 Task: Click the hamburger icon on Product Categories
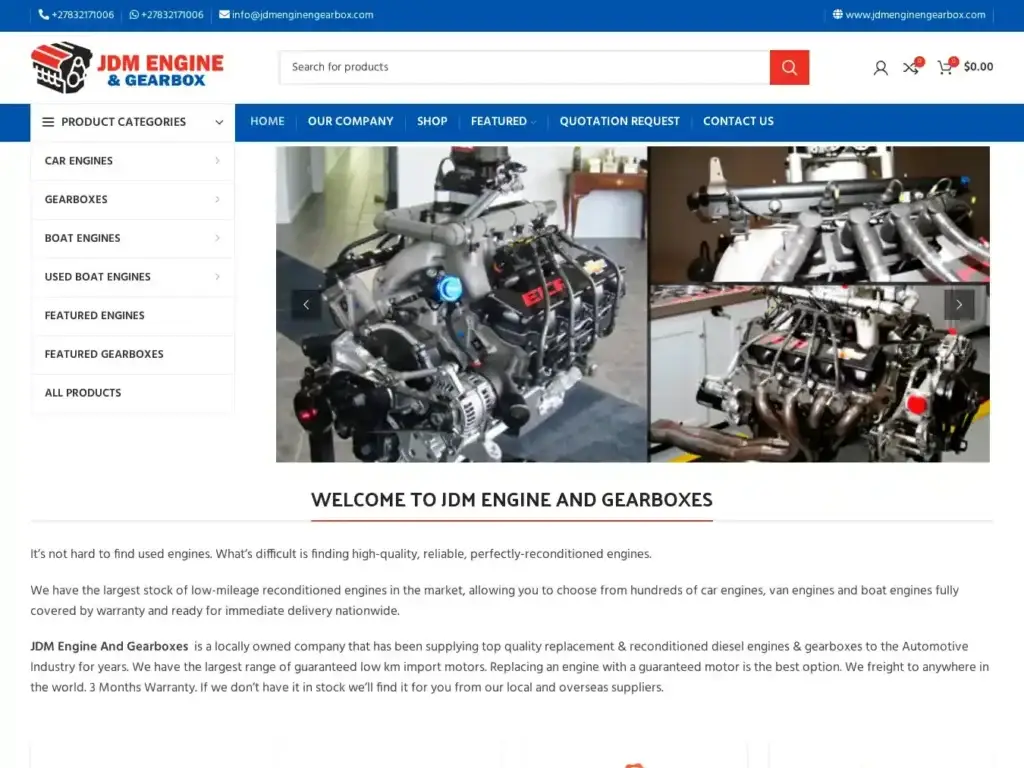48,121
